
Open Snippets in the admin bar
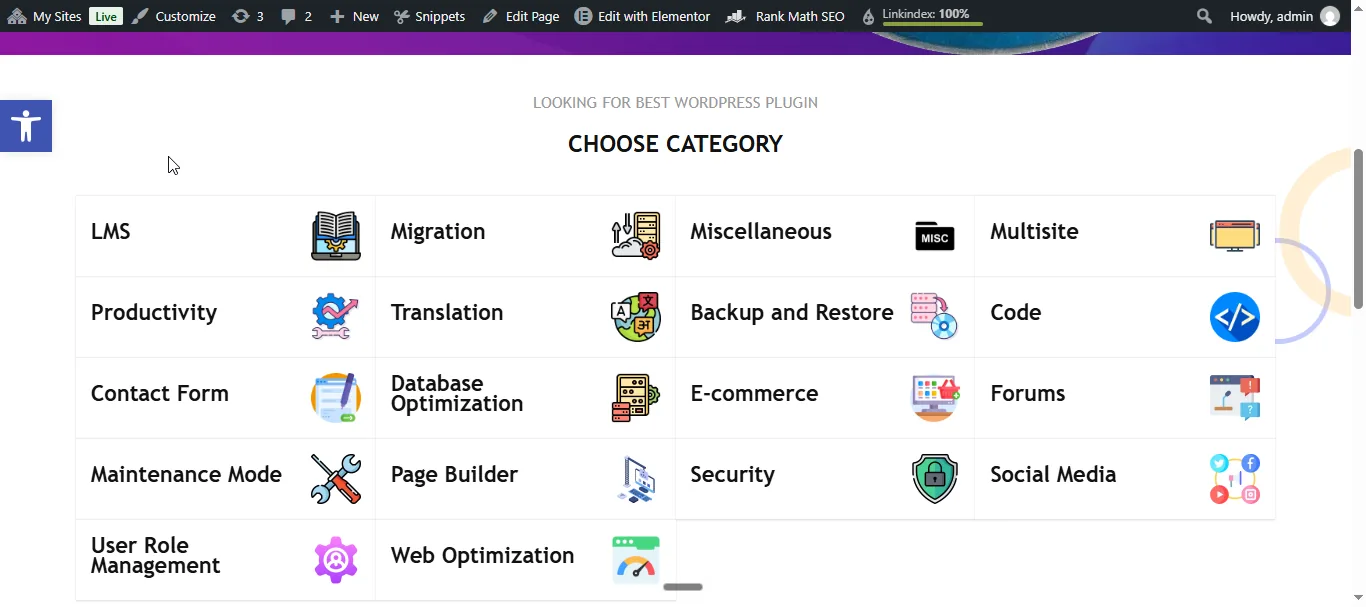[x=429, y=16]
